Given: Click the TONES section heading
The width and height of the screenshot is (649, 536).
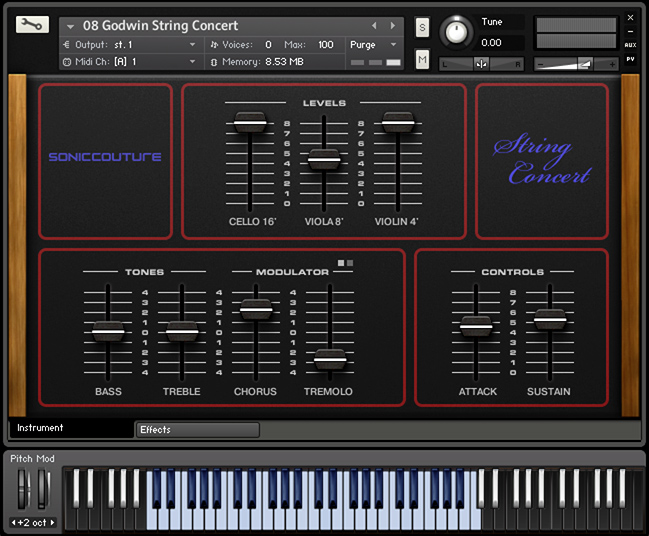Looking at the screenshot, I should [x=144, y=272].
